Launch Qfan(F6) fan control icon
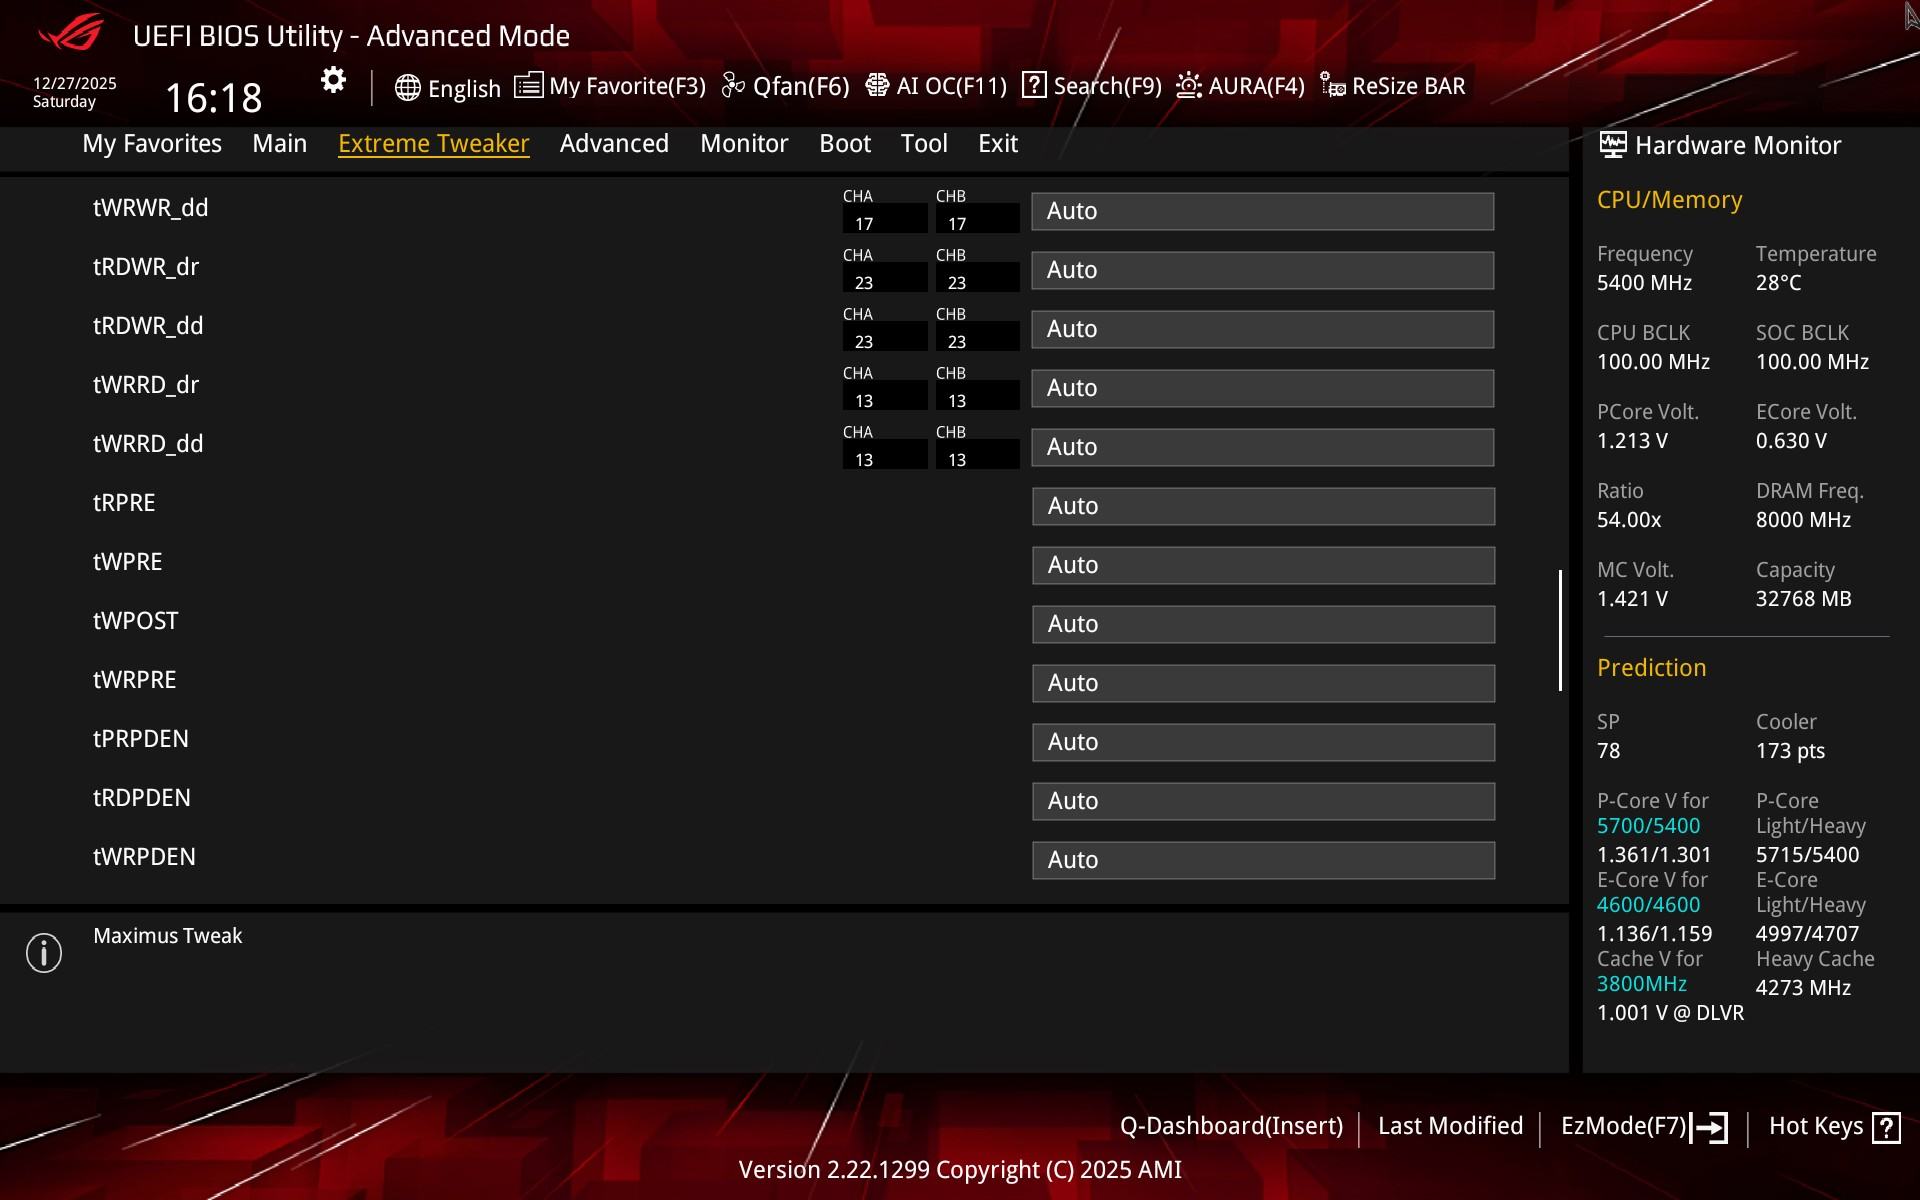Image resolution: width=1920 pixels, height=1200 pixels. point(733,86)
